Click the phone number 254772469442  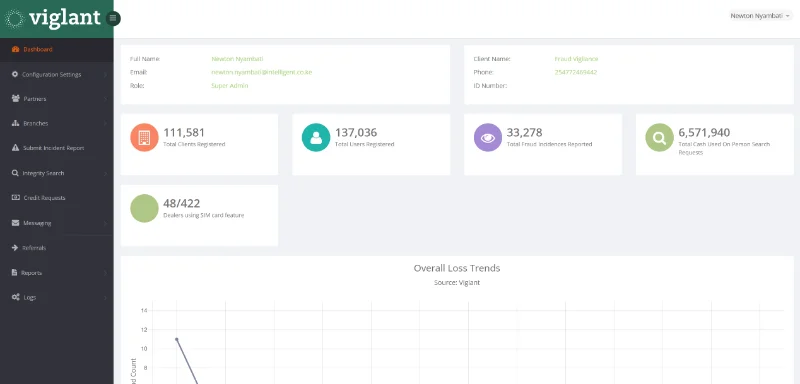click(x=576, y=72)
